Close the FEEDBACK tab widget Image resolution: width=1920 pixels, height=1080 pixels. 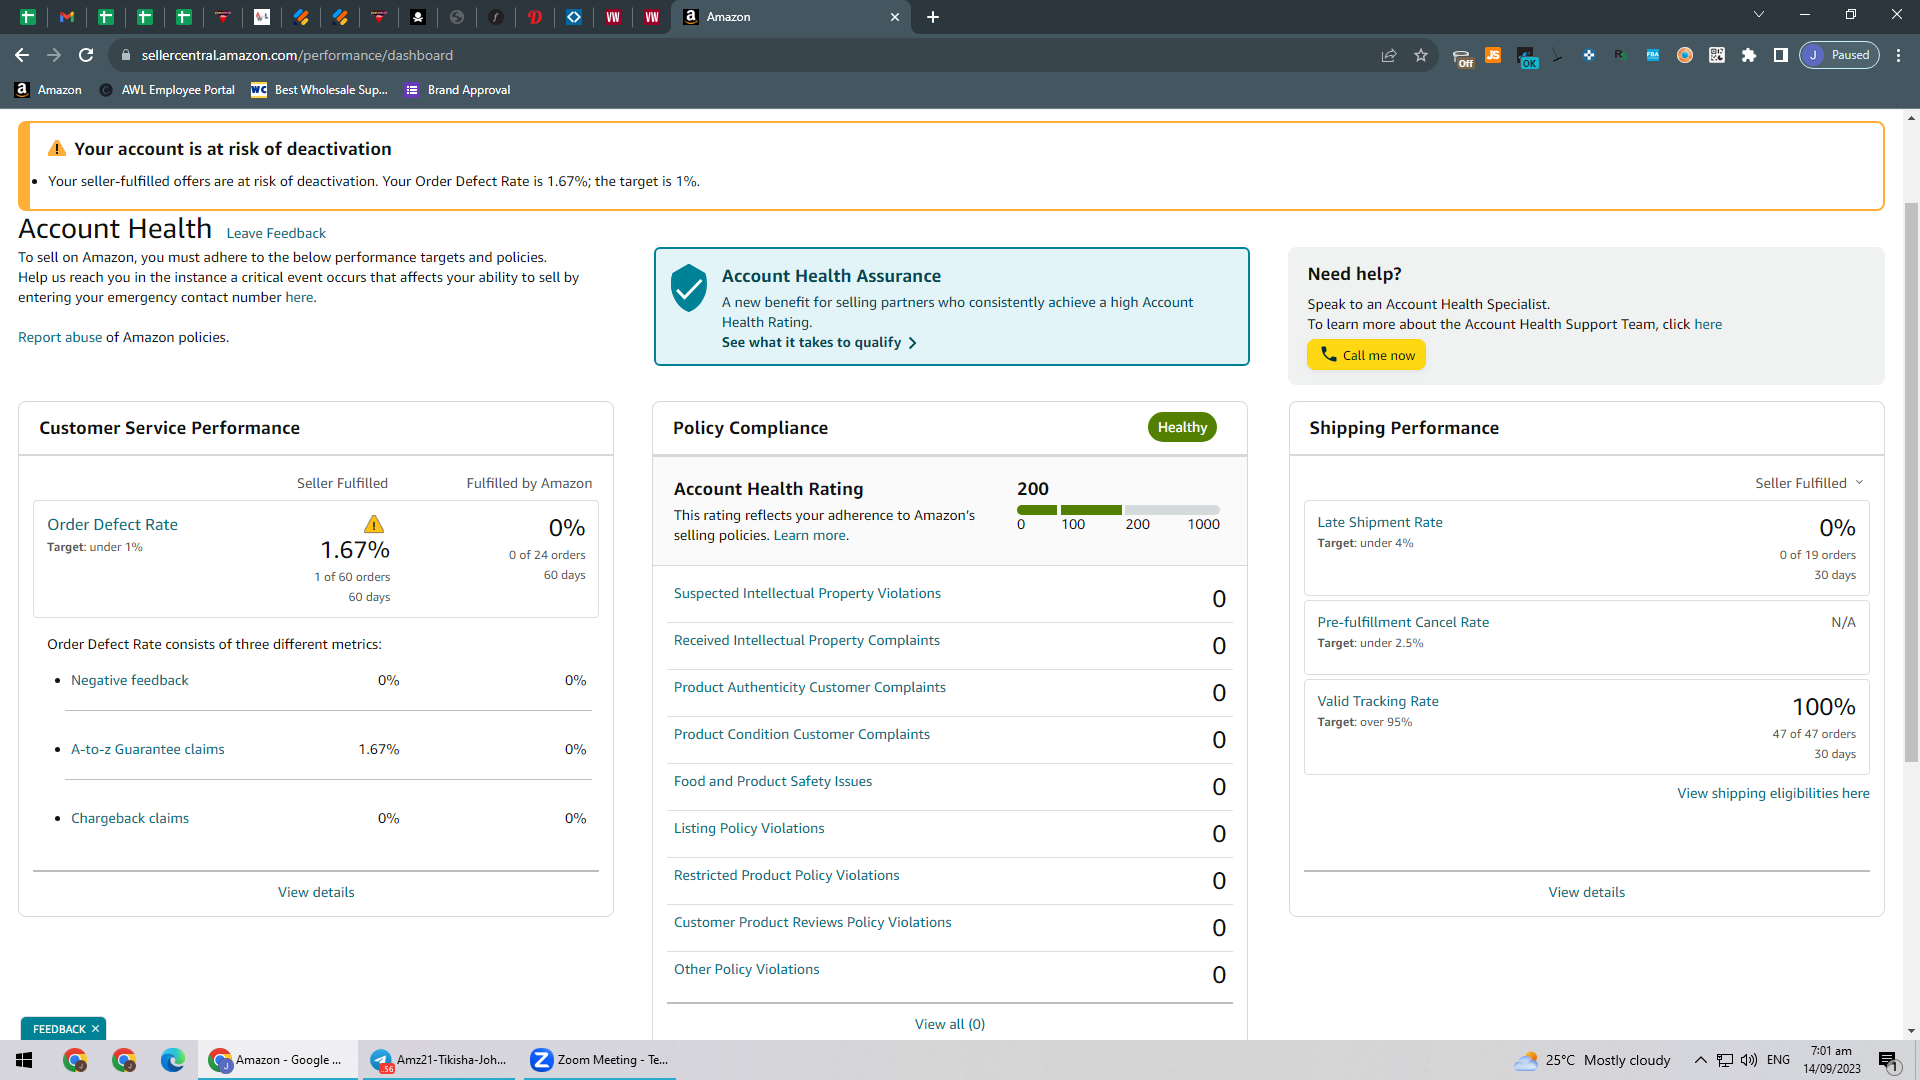tap(96, 1029)
